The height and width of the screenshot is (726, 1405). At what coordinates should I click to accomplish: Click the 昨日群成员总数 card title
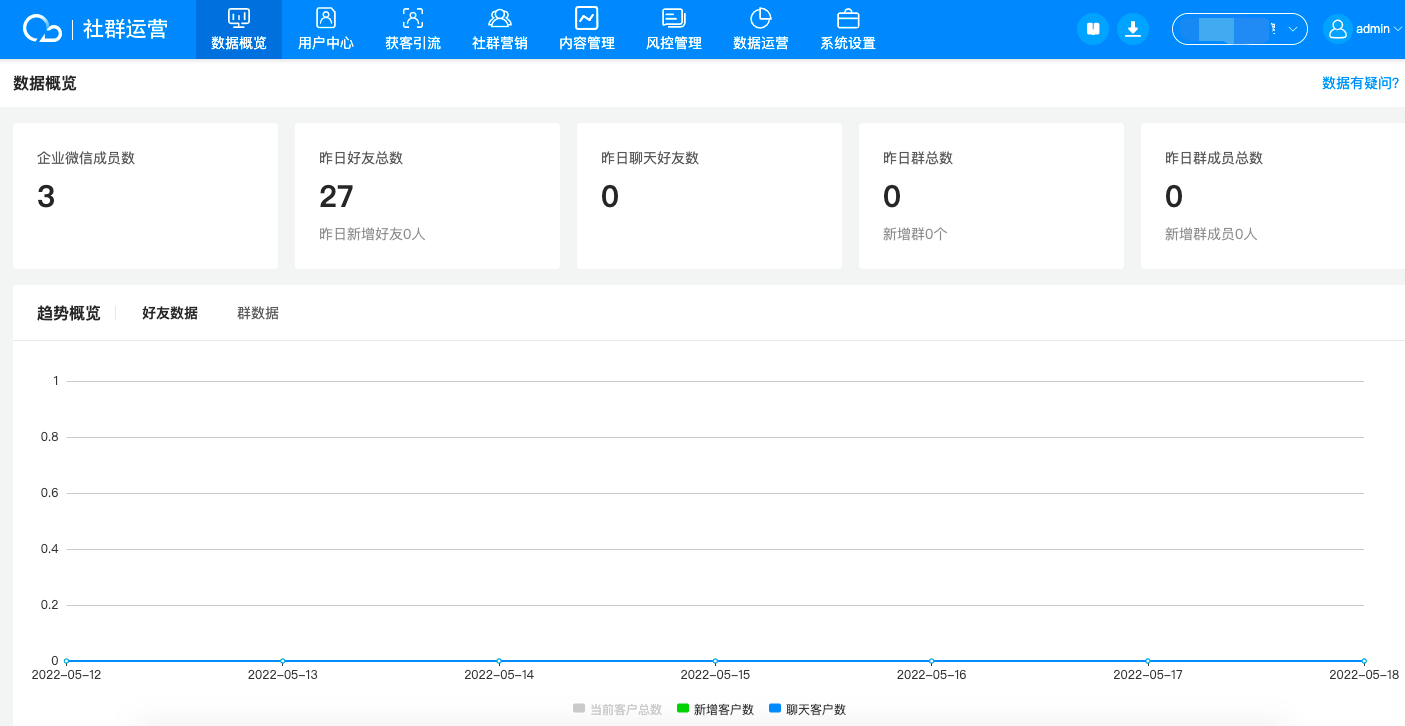[1214, 158]
